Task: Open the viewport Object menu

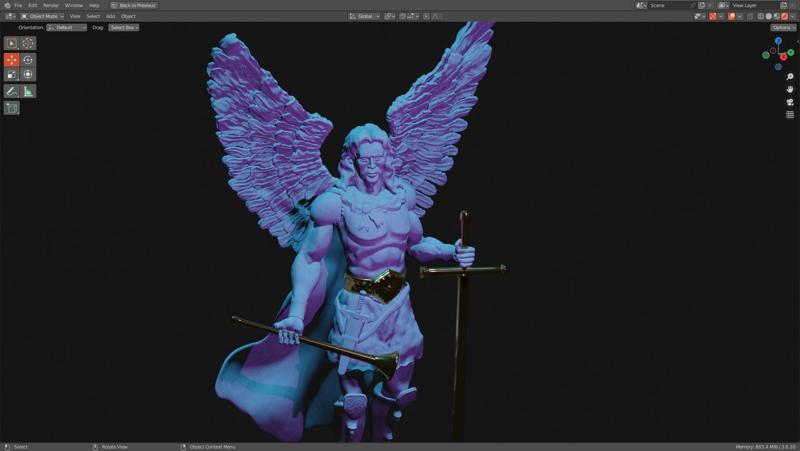Action: (128, 16)
